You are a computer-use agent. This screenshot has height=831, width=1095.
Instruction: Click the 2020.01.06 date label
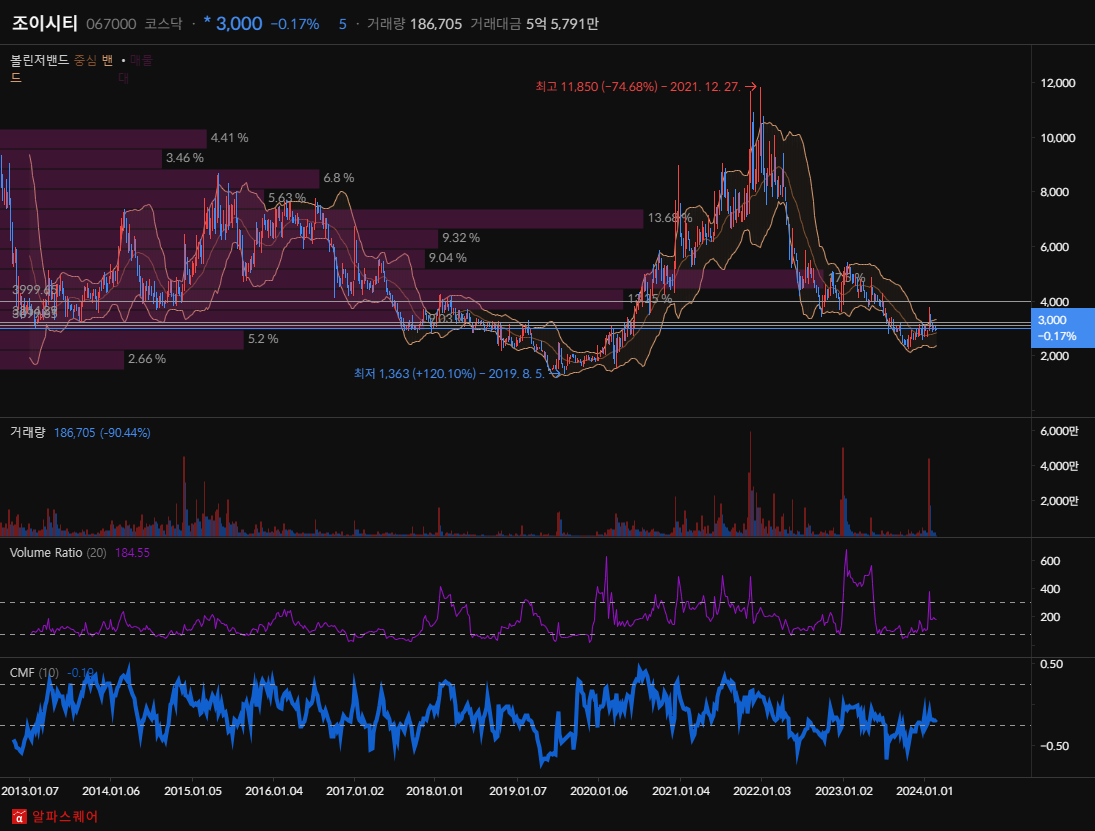click(x=598, y=791)
